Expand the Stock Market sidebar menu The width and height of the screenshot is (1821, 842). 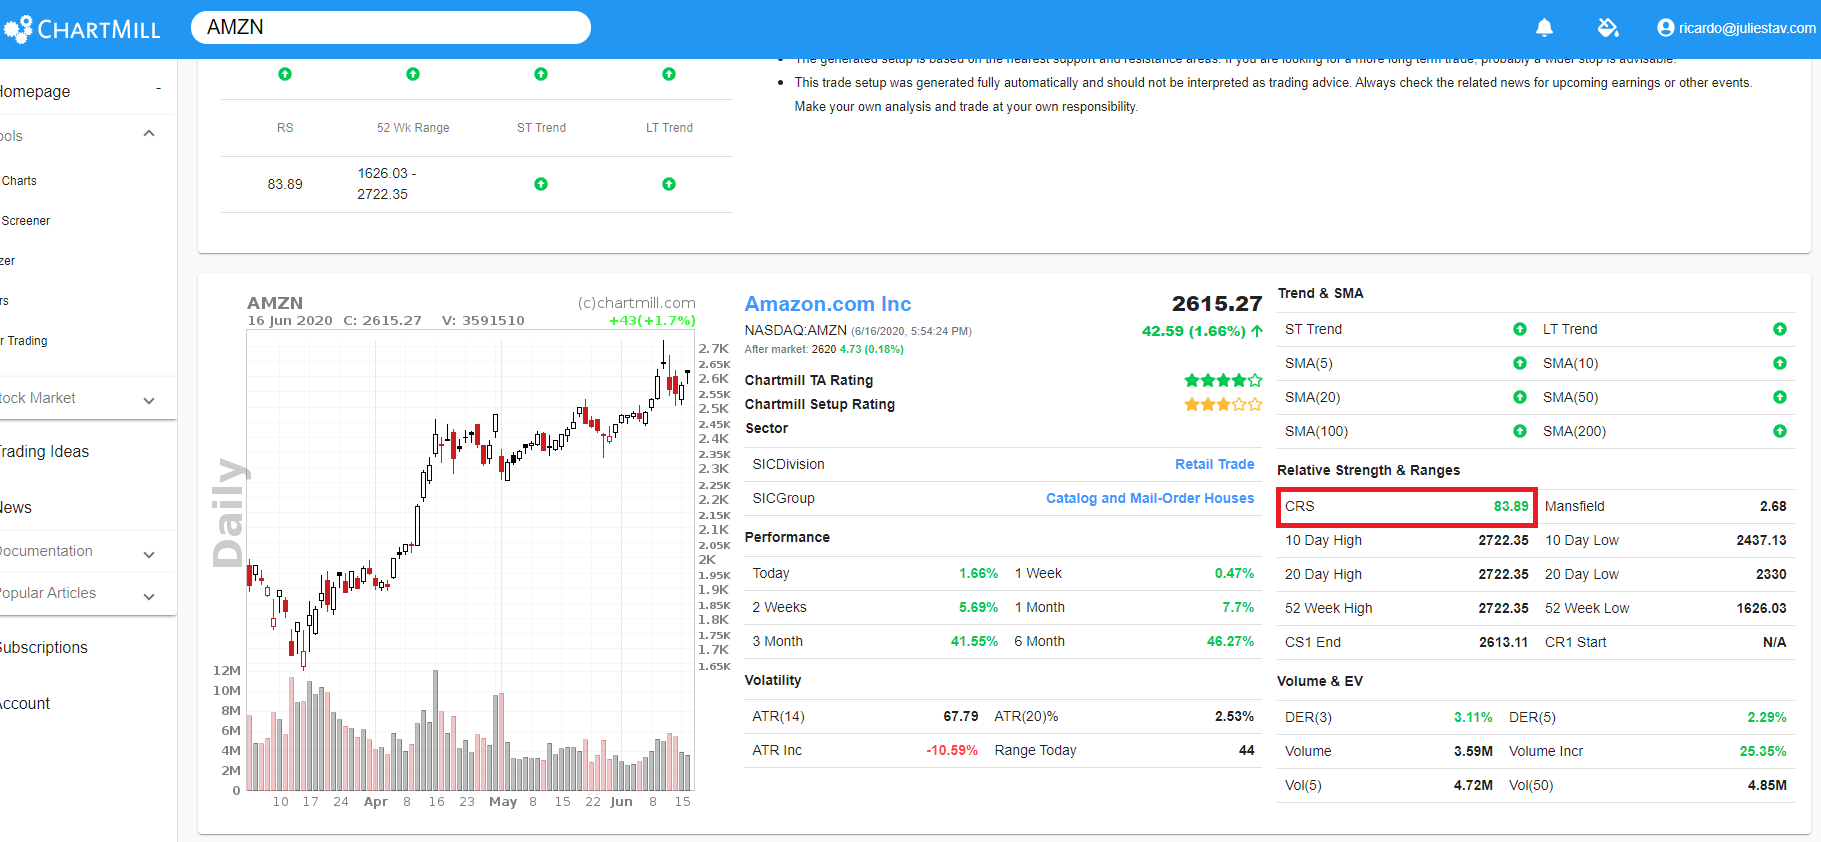coord(149,400)
